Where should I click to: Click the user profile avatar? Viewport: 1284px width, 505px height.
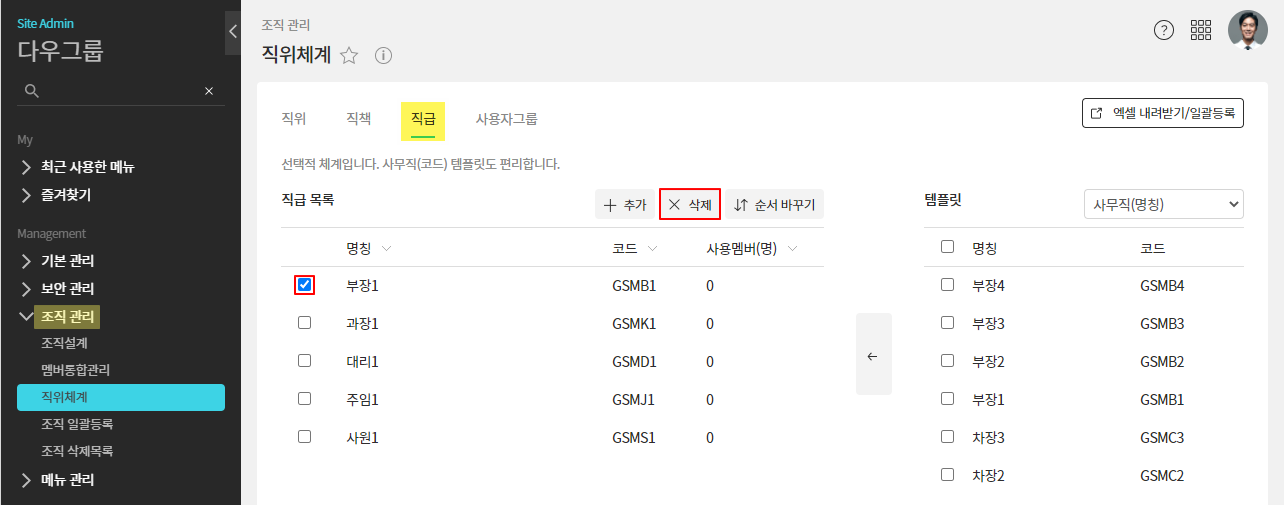(1247, 30)
